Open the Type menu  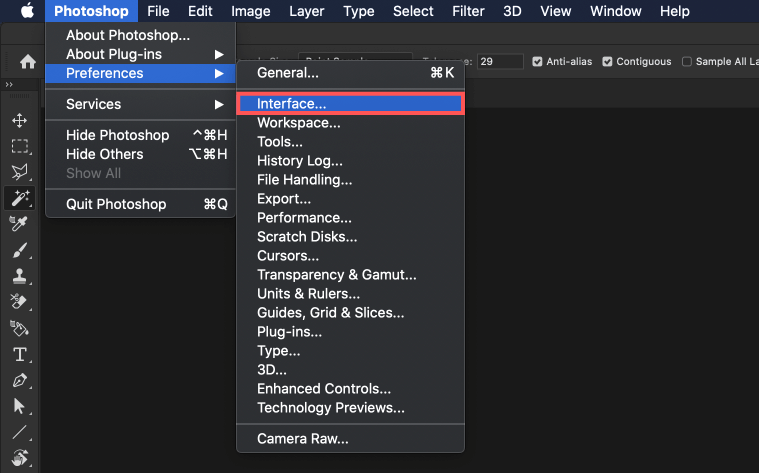pos(359,11)
